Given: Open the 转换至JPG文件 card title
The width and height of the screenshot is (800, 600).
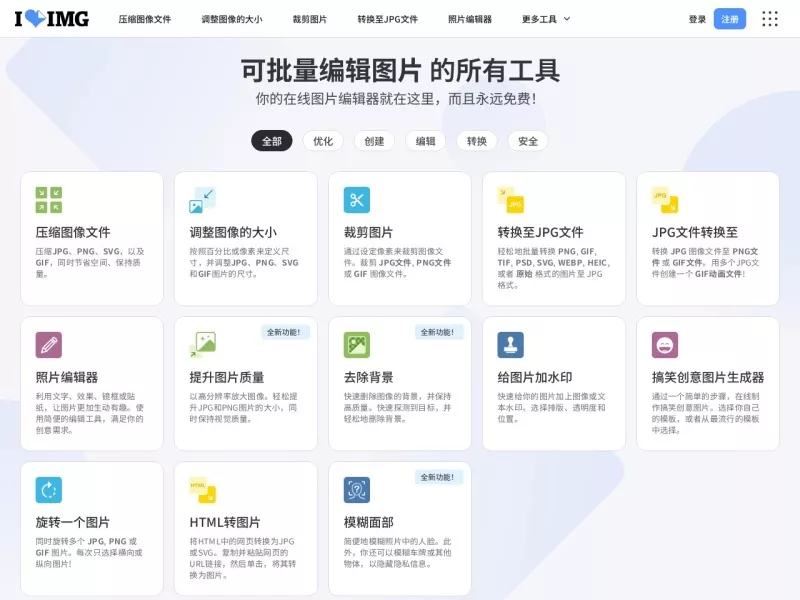Looking at the screenshot, I should (540, 232).
